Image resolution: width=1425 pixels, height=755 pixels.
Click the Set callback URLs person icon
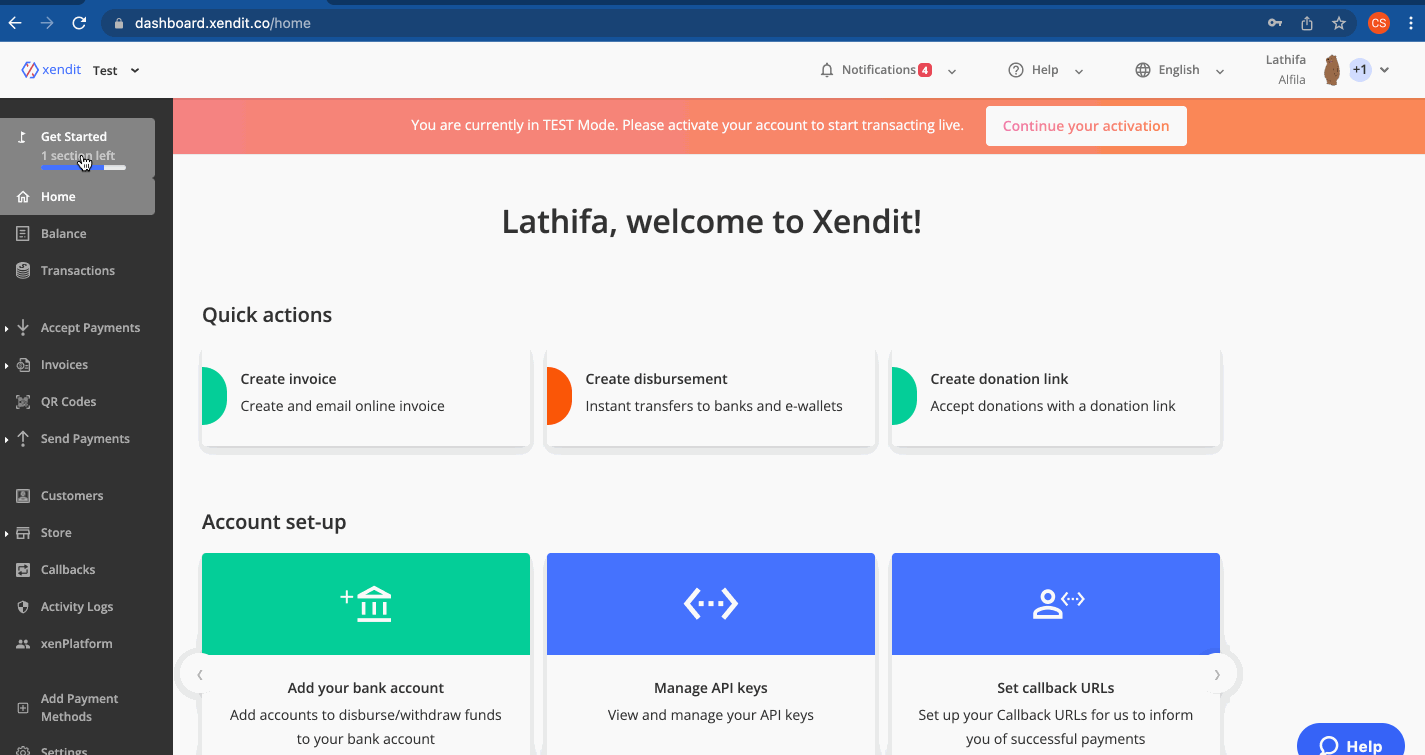(1058, 604)
